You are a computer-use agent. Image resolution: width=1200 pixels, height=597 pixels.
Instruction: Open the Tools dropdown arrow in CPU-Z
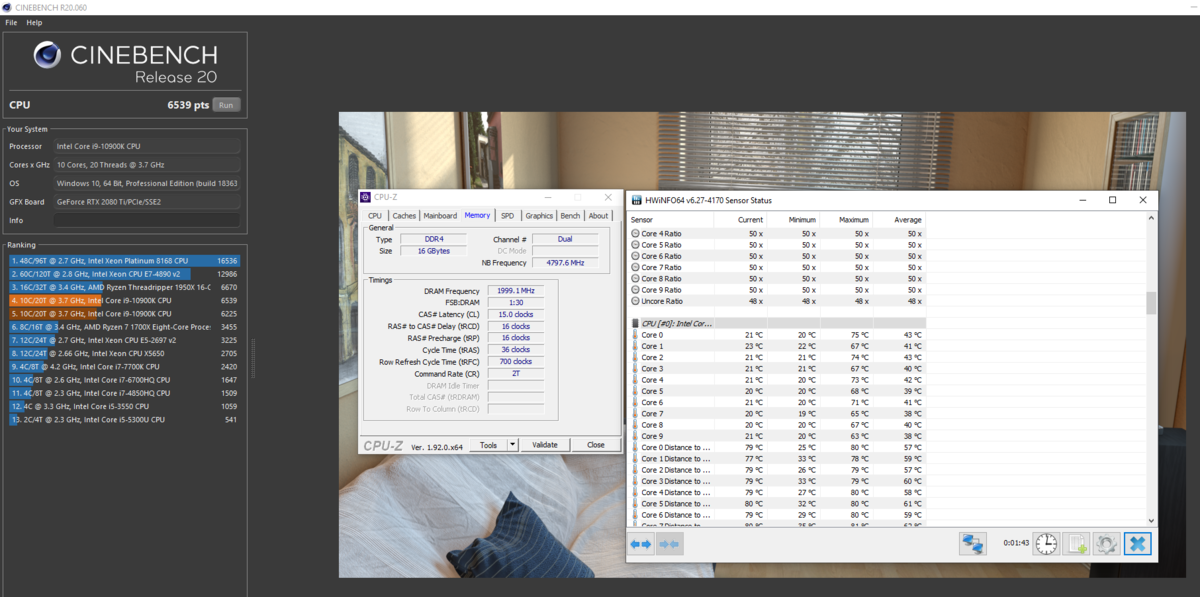coord(513,445)
